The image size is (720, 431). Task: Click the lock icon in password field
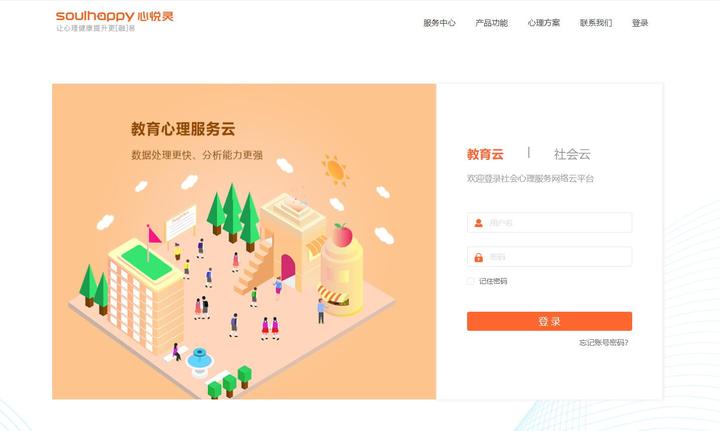[x=478, y=257]
